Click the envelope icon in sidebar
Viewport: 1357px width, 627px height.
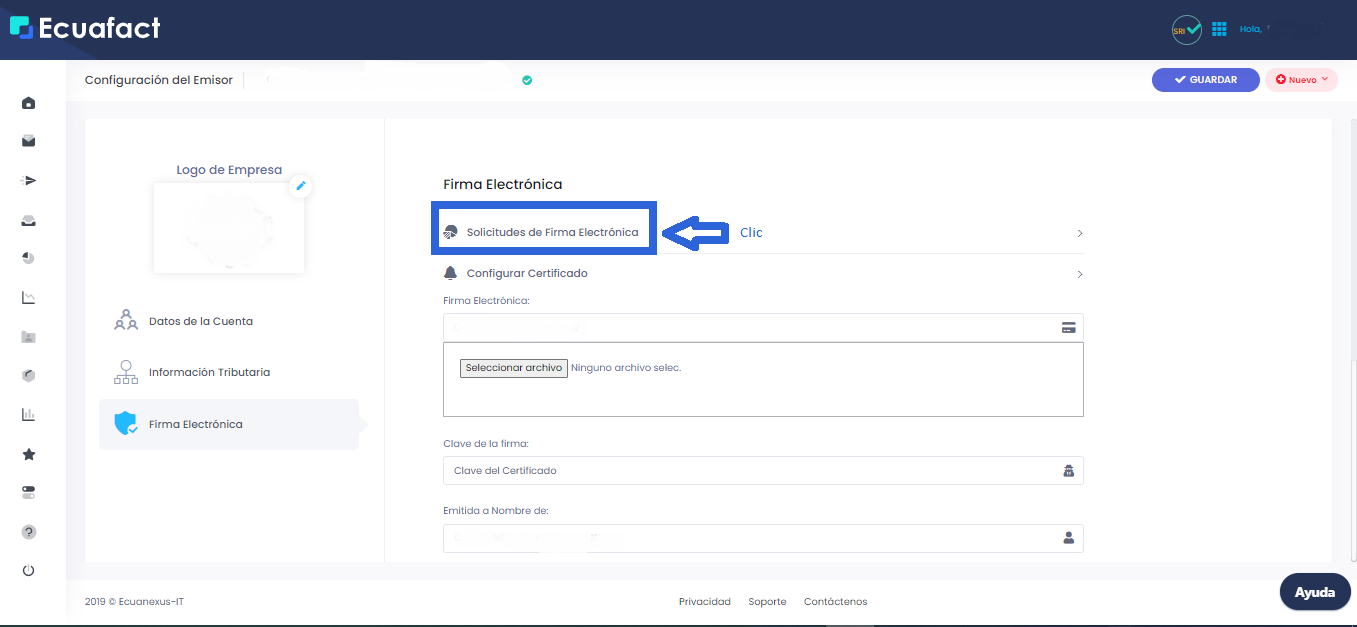coord(29,141)
